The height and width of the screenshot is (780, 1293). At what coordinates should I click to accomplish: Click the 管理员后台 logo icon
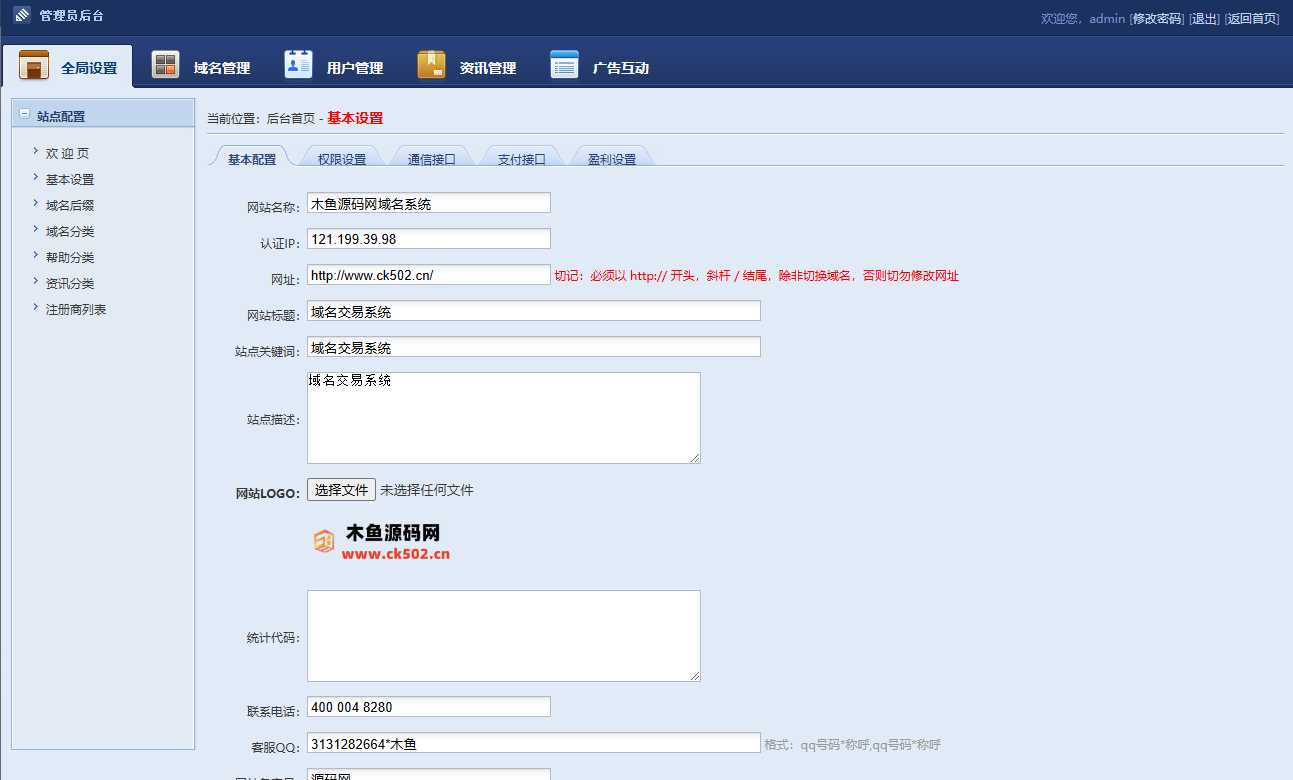[x=22, y=16]
